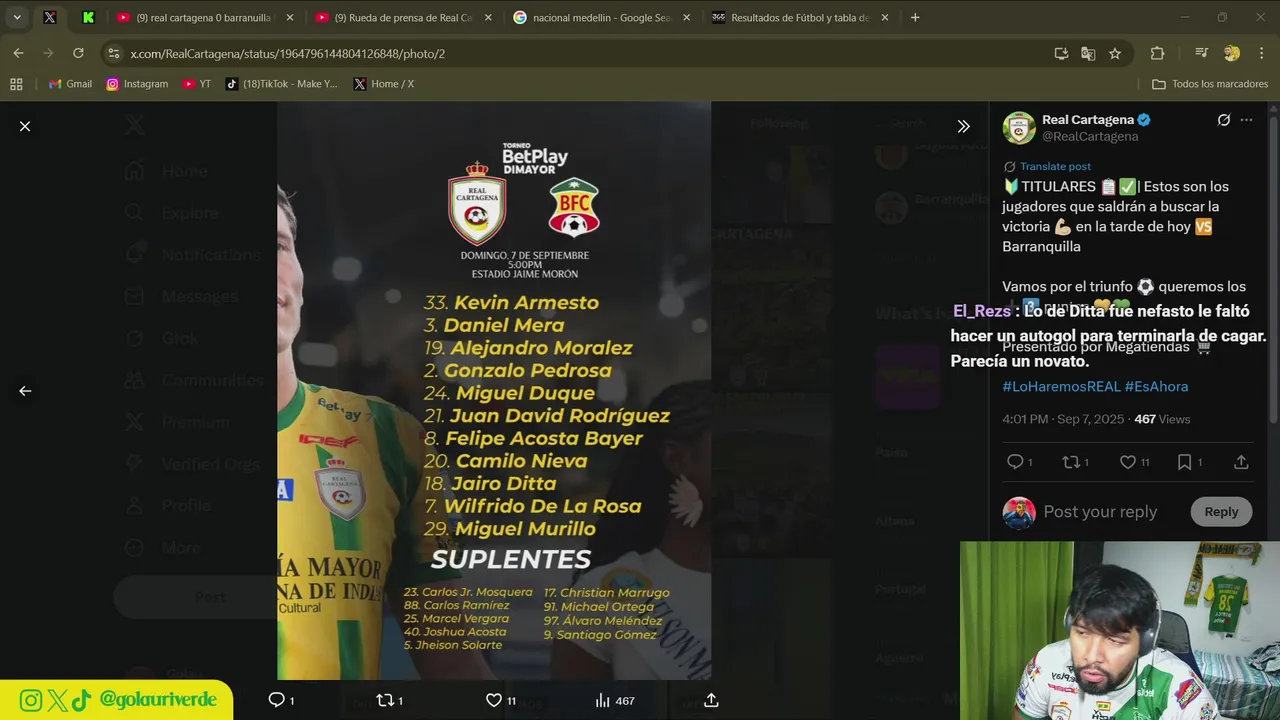This screenshot has height=720, width=1280.
Task: Open hashtag #LoHaremosREAL
Action: pos(1061,386)
